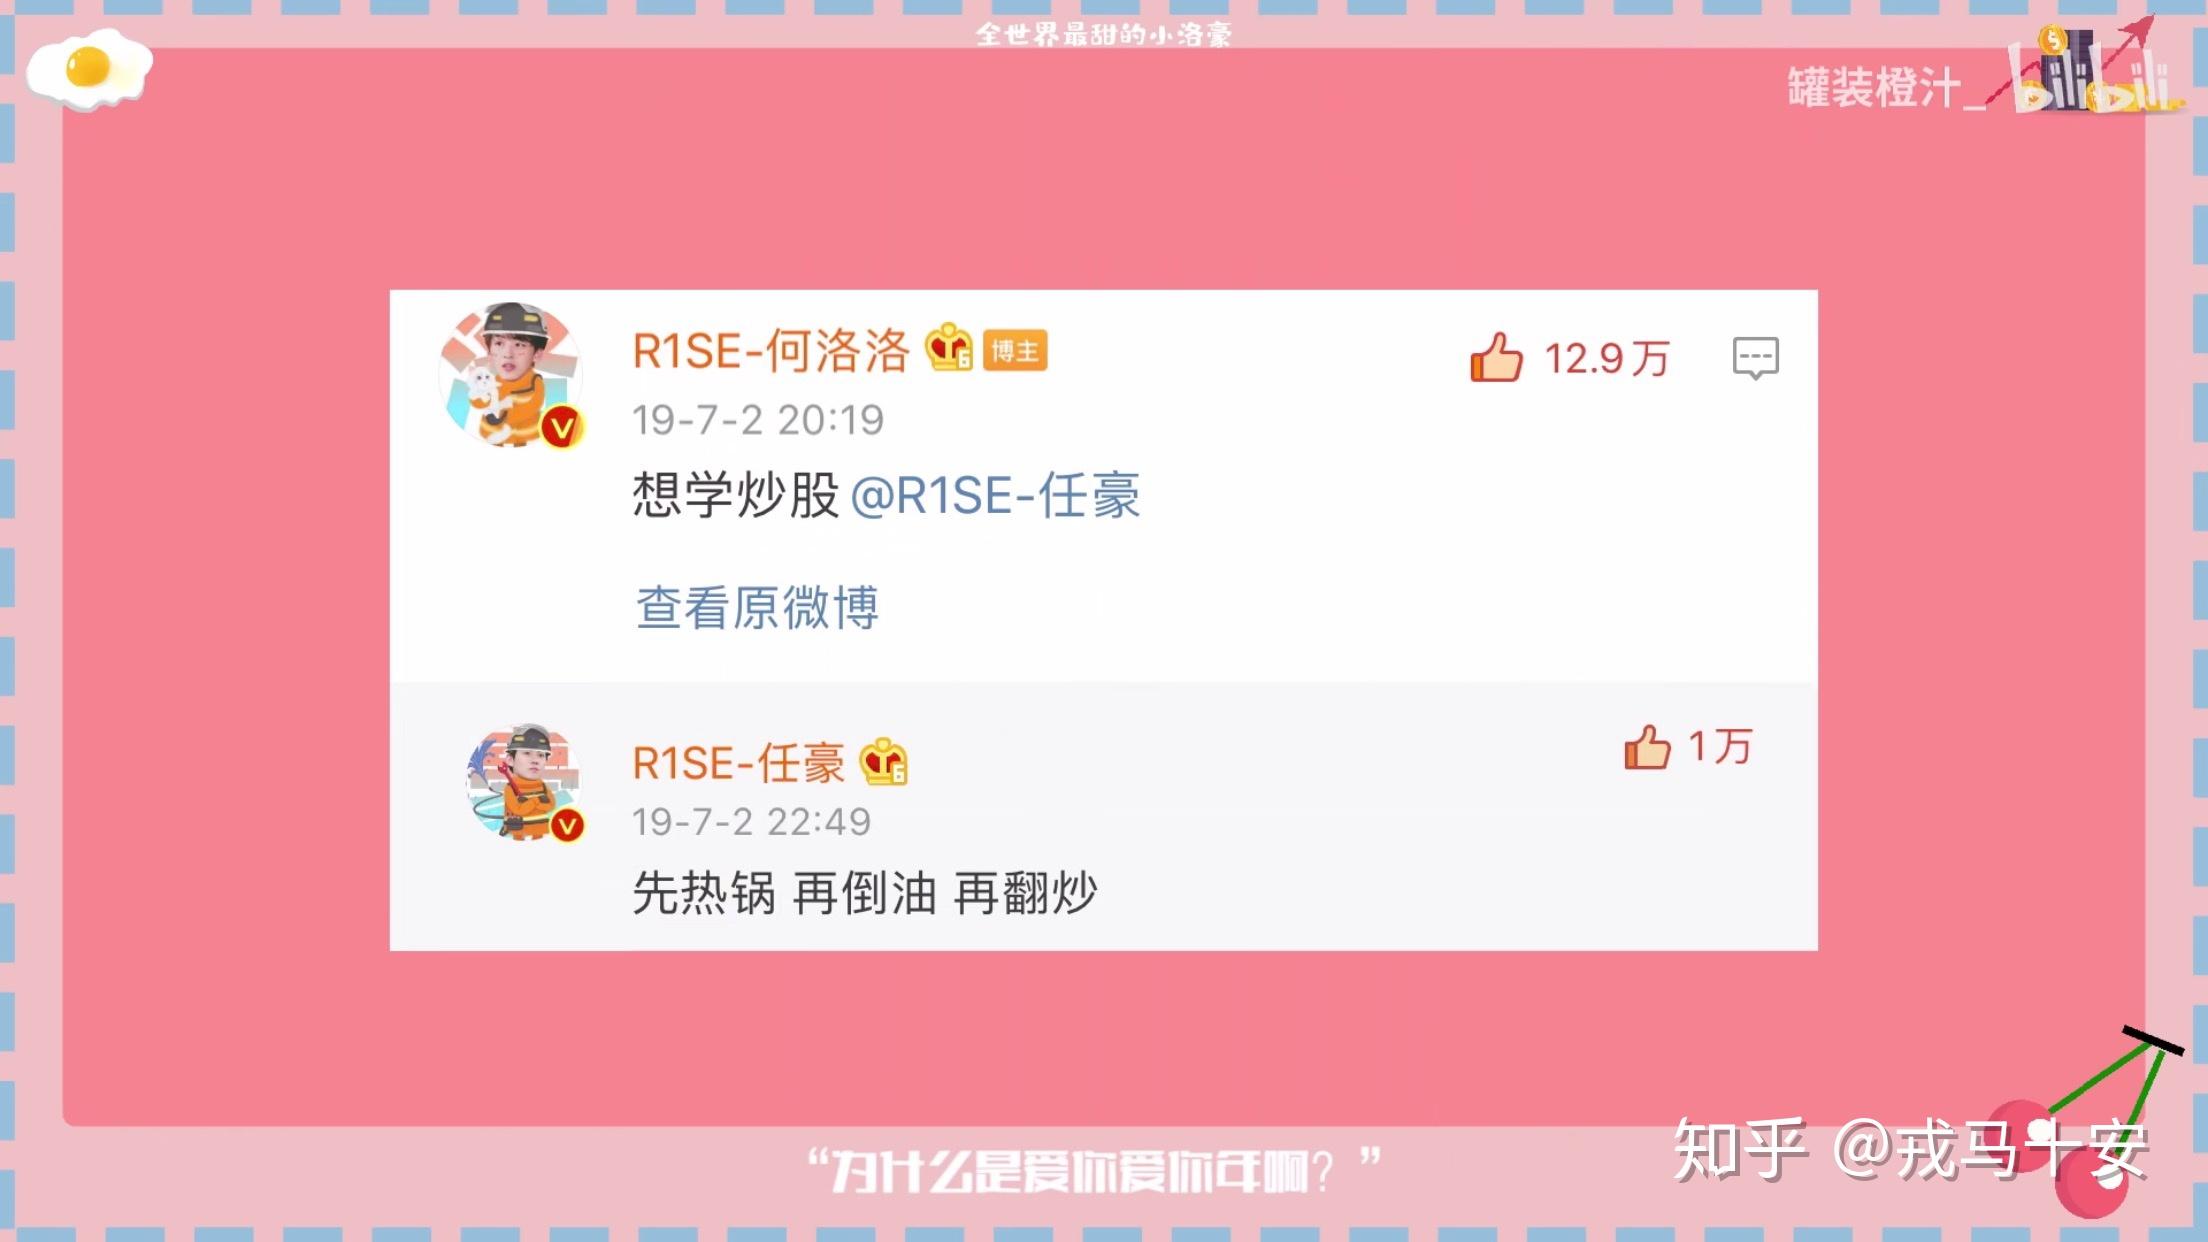Click the 知乎 @戎马十安 watermark
2208x1242 pixels.
[x=1911, y=1150]
